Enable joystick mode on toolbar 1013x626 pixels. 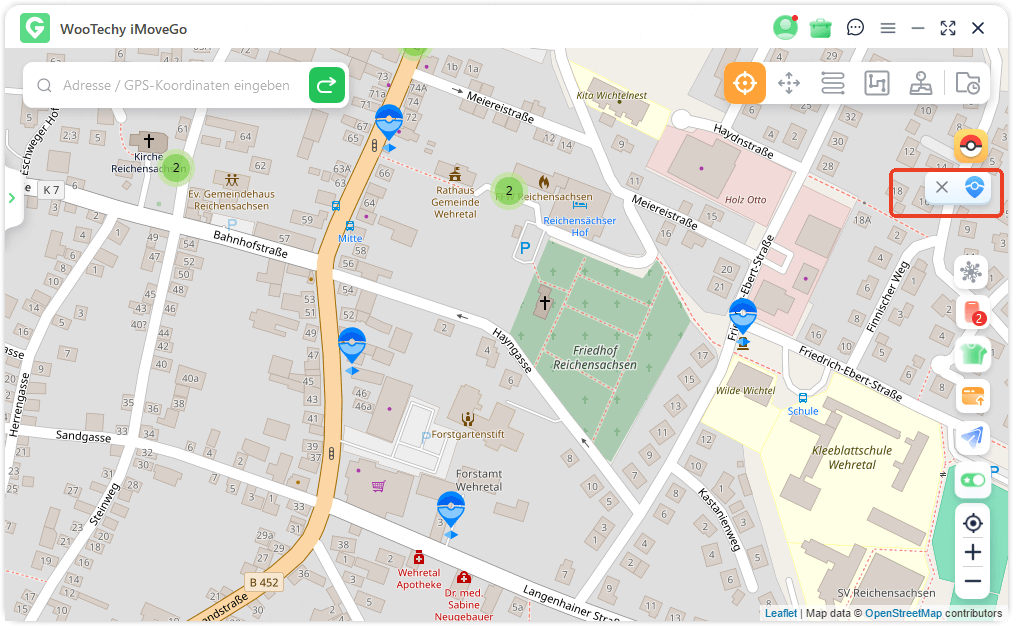click(x=921, y=83)
